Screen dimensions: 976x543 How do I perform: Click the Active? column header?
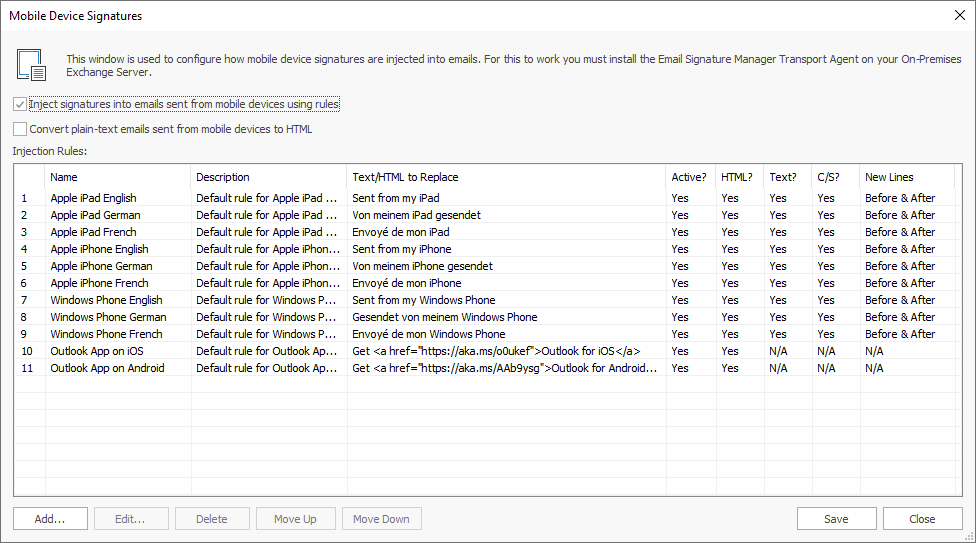point(690,177)
